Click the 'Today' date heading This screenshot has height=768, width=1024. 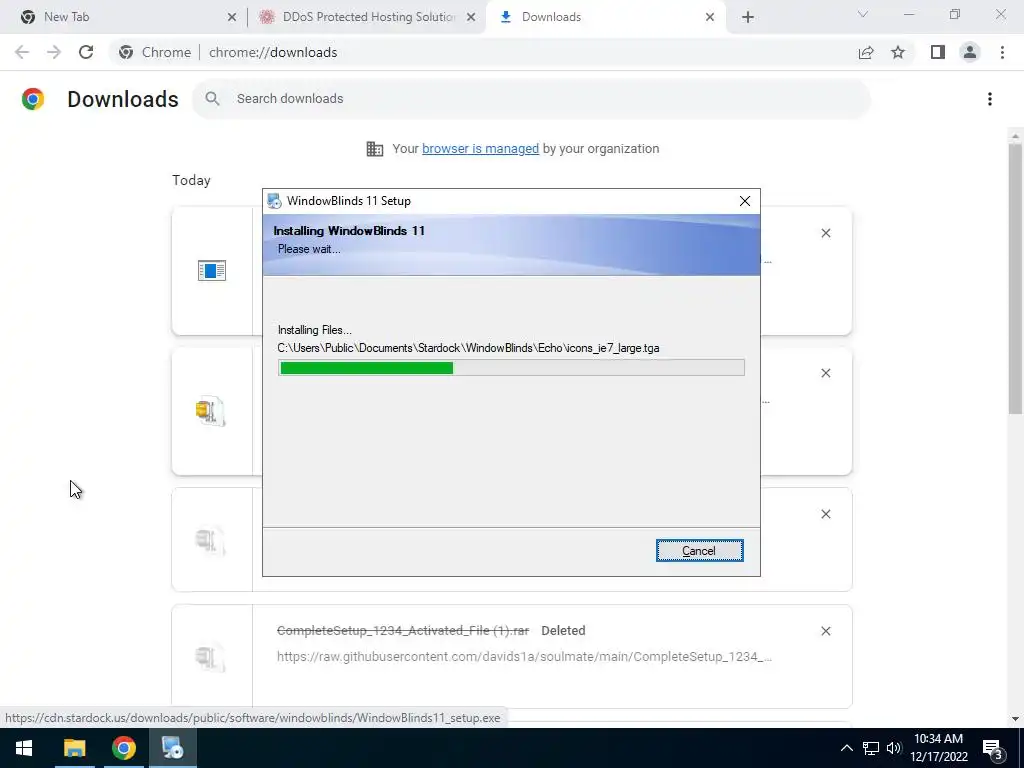click(x=191, y=180)
